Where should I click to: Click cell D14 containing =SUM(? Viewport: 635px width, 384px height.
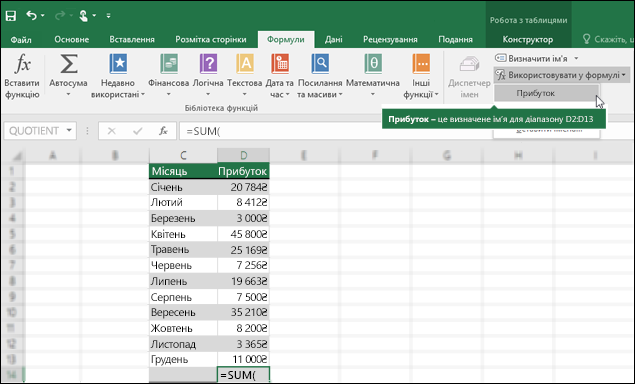click(x=243, y=375)
